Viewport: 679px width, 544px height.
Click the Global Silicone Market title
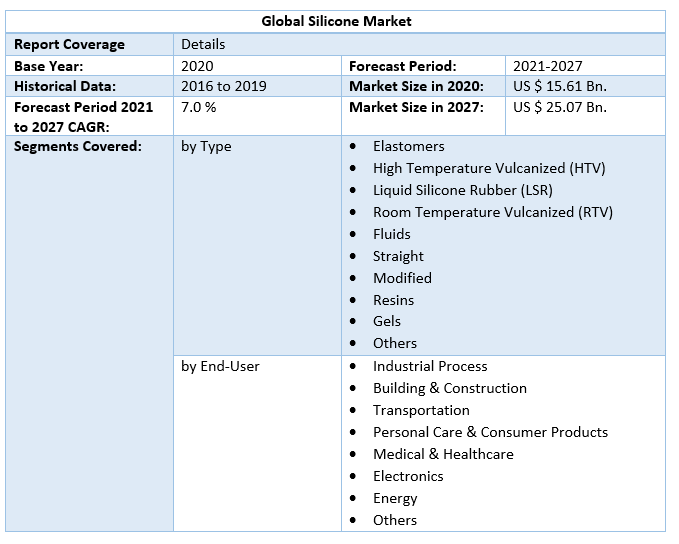(336, 21)
